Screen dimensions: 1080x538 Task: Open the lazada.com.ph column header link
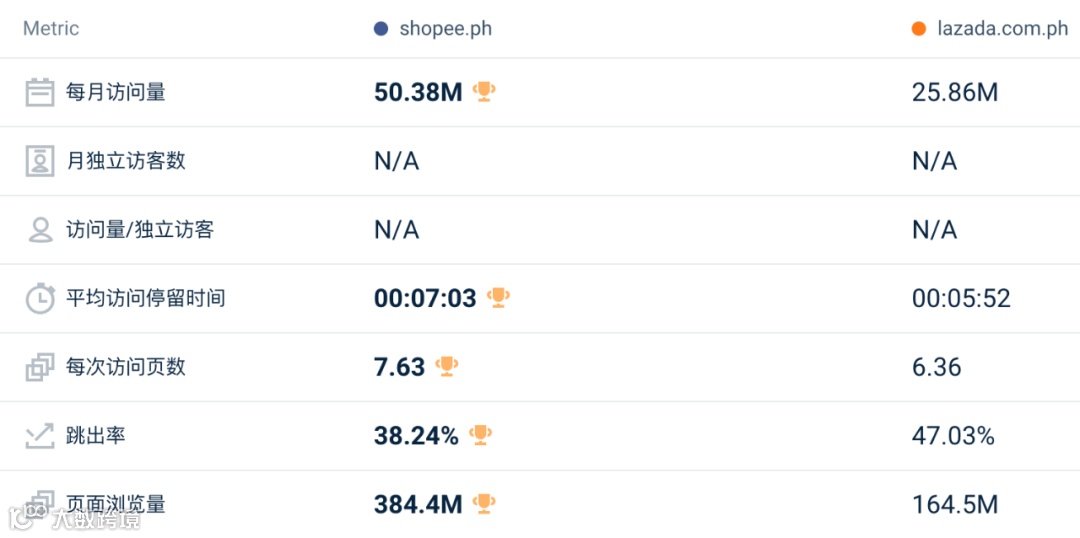point(1002,29)
